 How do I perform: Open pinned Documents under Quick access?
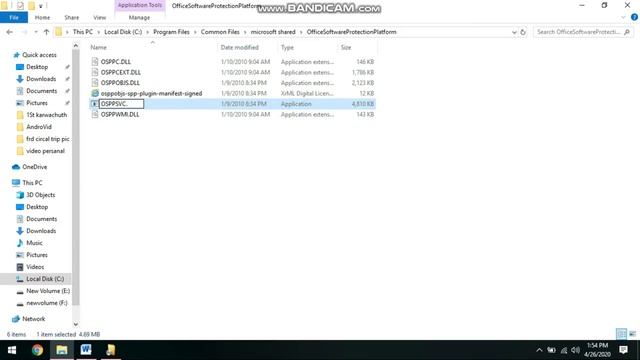click(41, 91)
